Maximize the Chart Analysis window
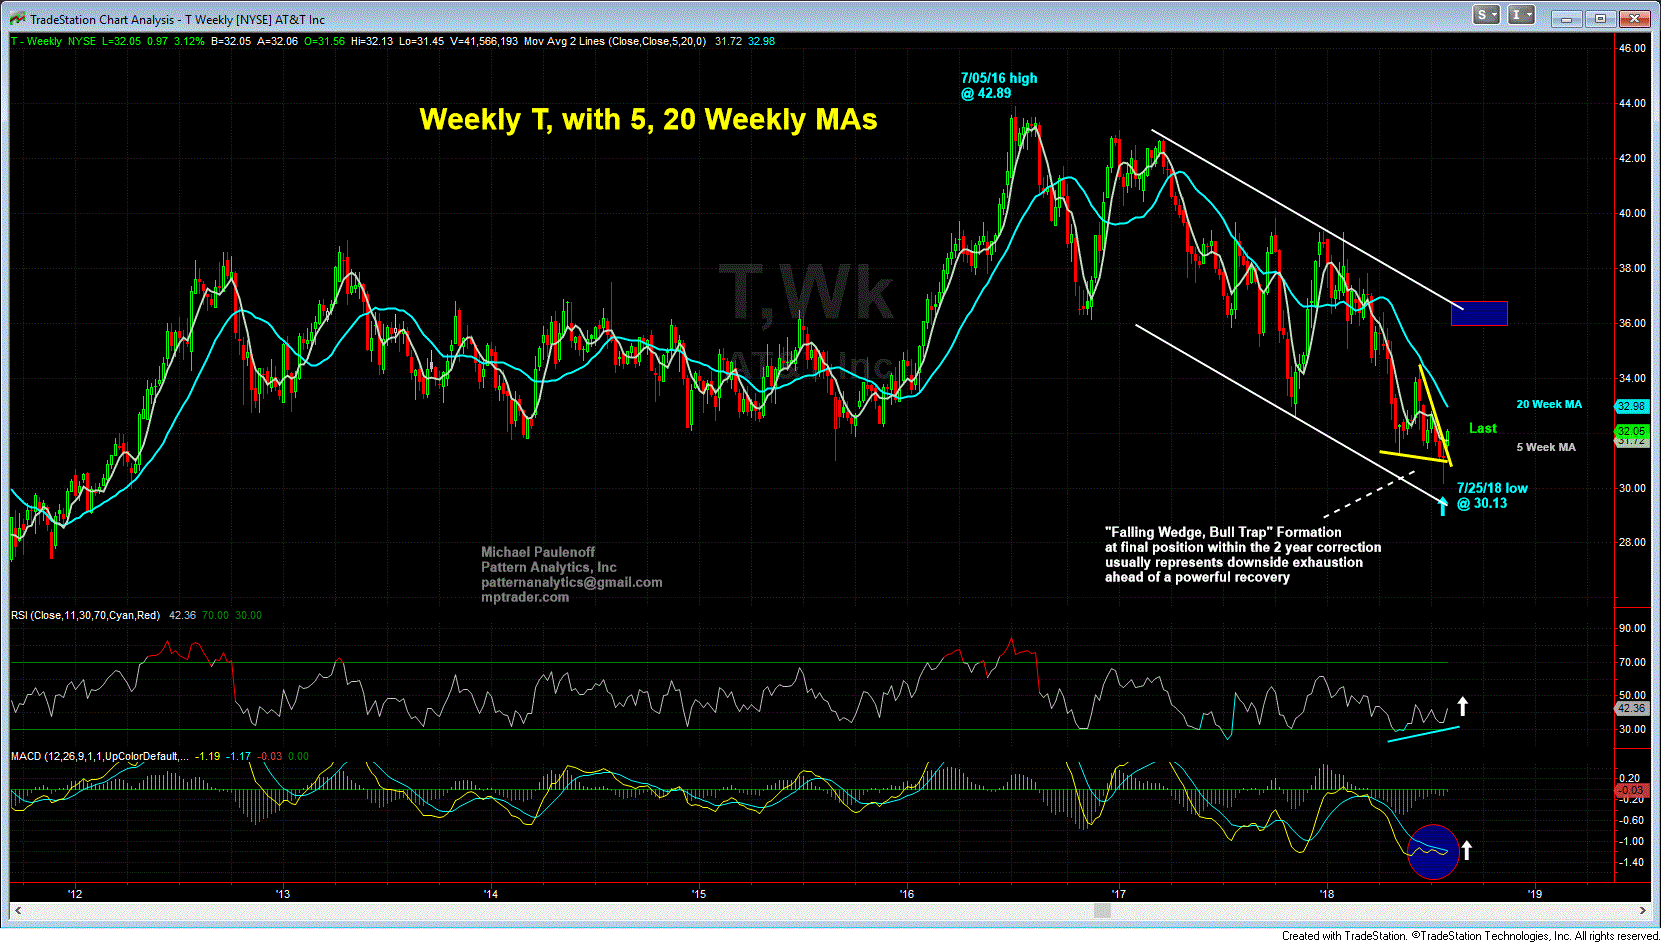The image size is (1661, 942). (1601, 19)
